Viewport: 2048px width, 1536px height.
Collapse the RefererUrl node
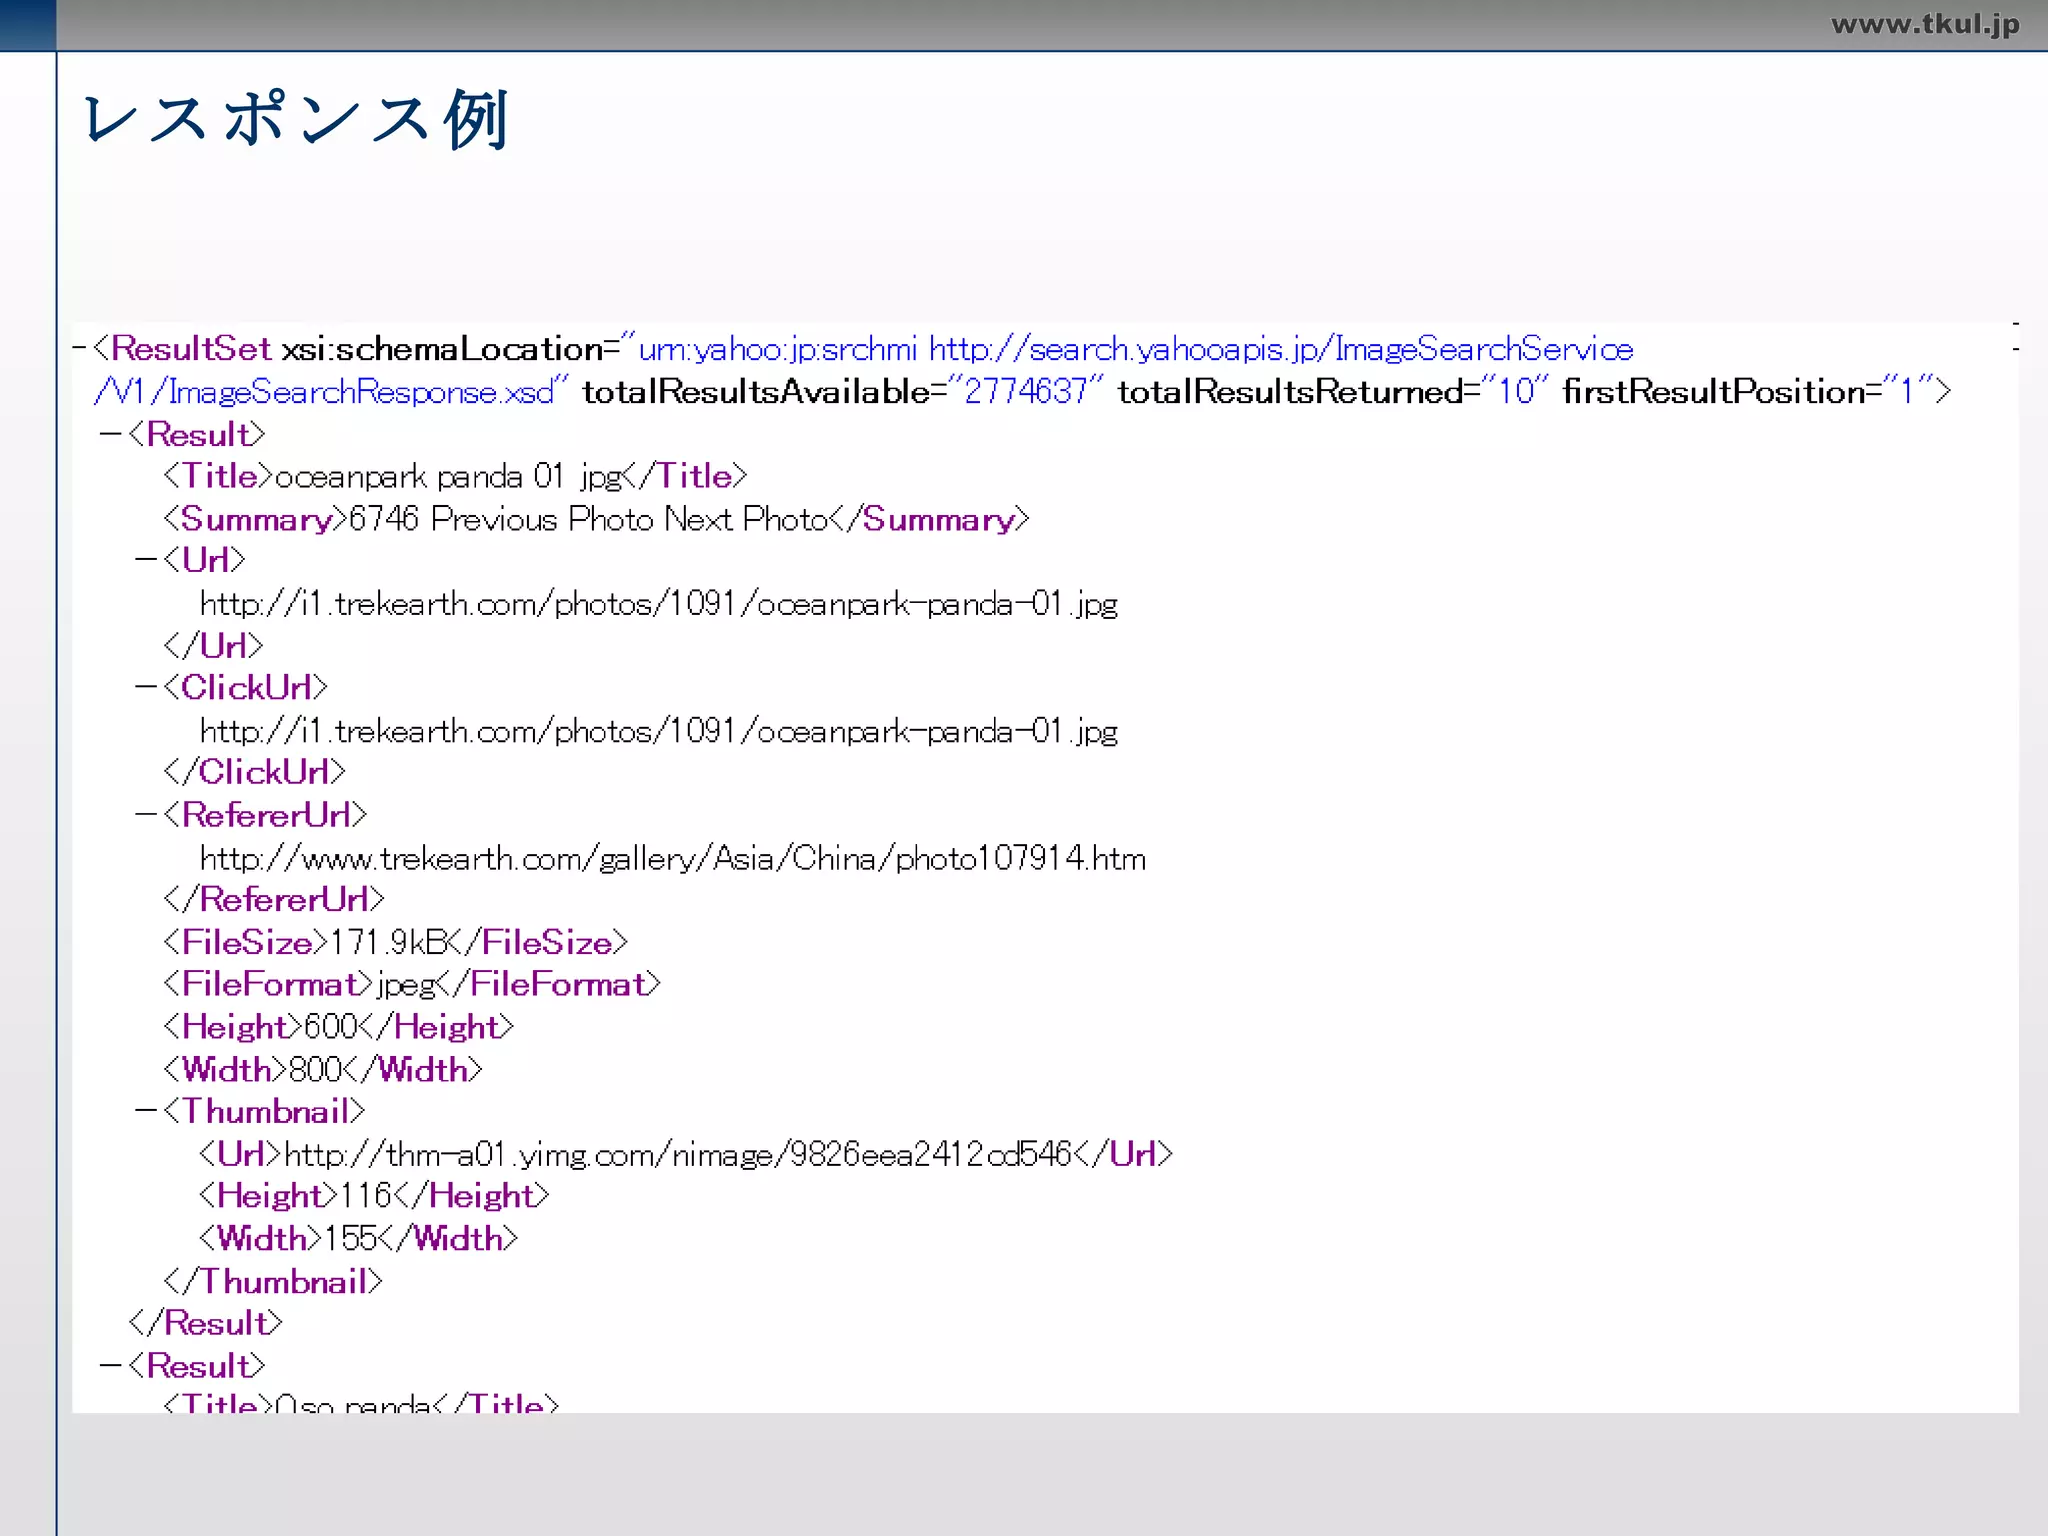tap(147, 816)
